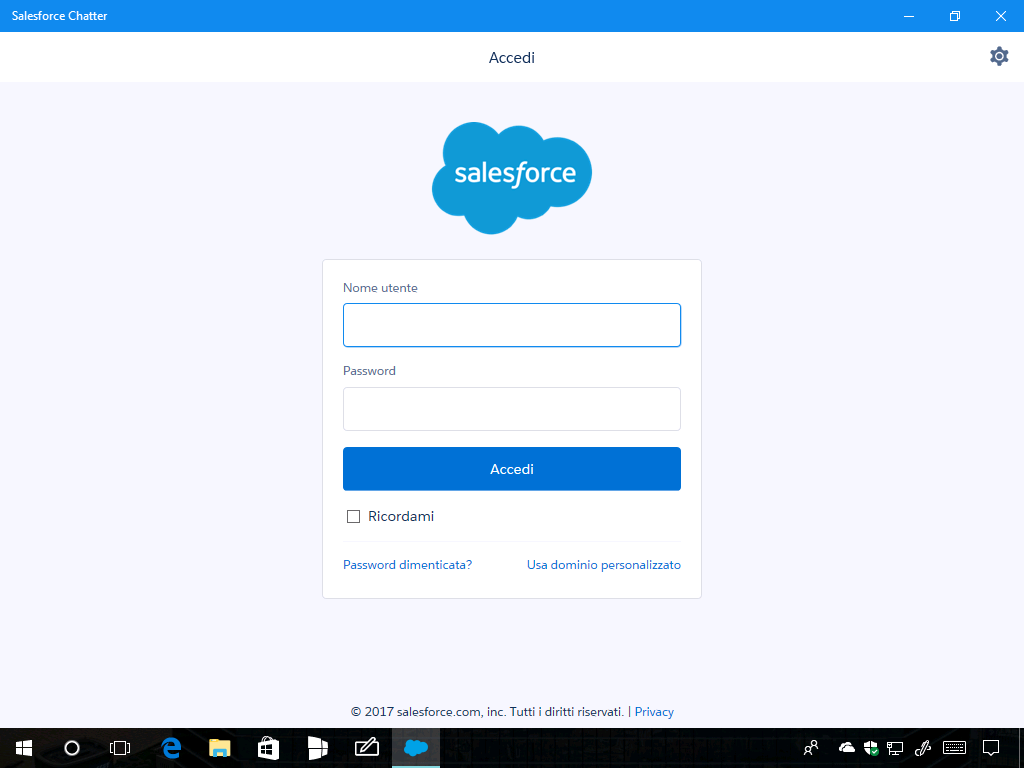Click the OneDrive cloud tray icon
This screenshot has width=1024, height=768.
(846, 747)
